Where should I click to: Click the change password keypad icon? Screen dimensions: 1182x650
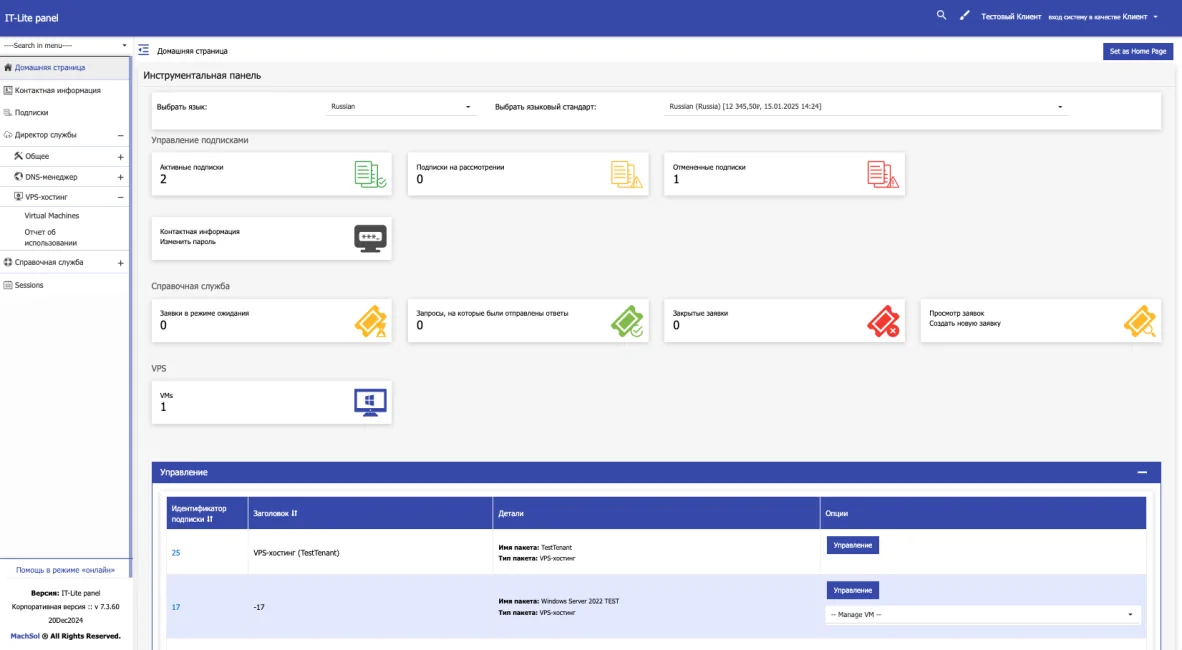coord(370,238)
